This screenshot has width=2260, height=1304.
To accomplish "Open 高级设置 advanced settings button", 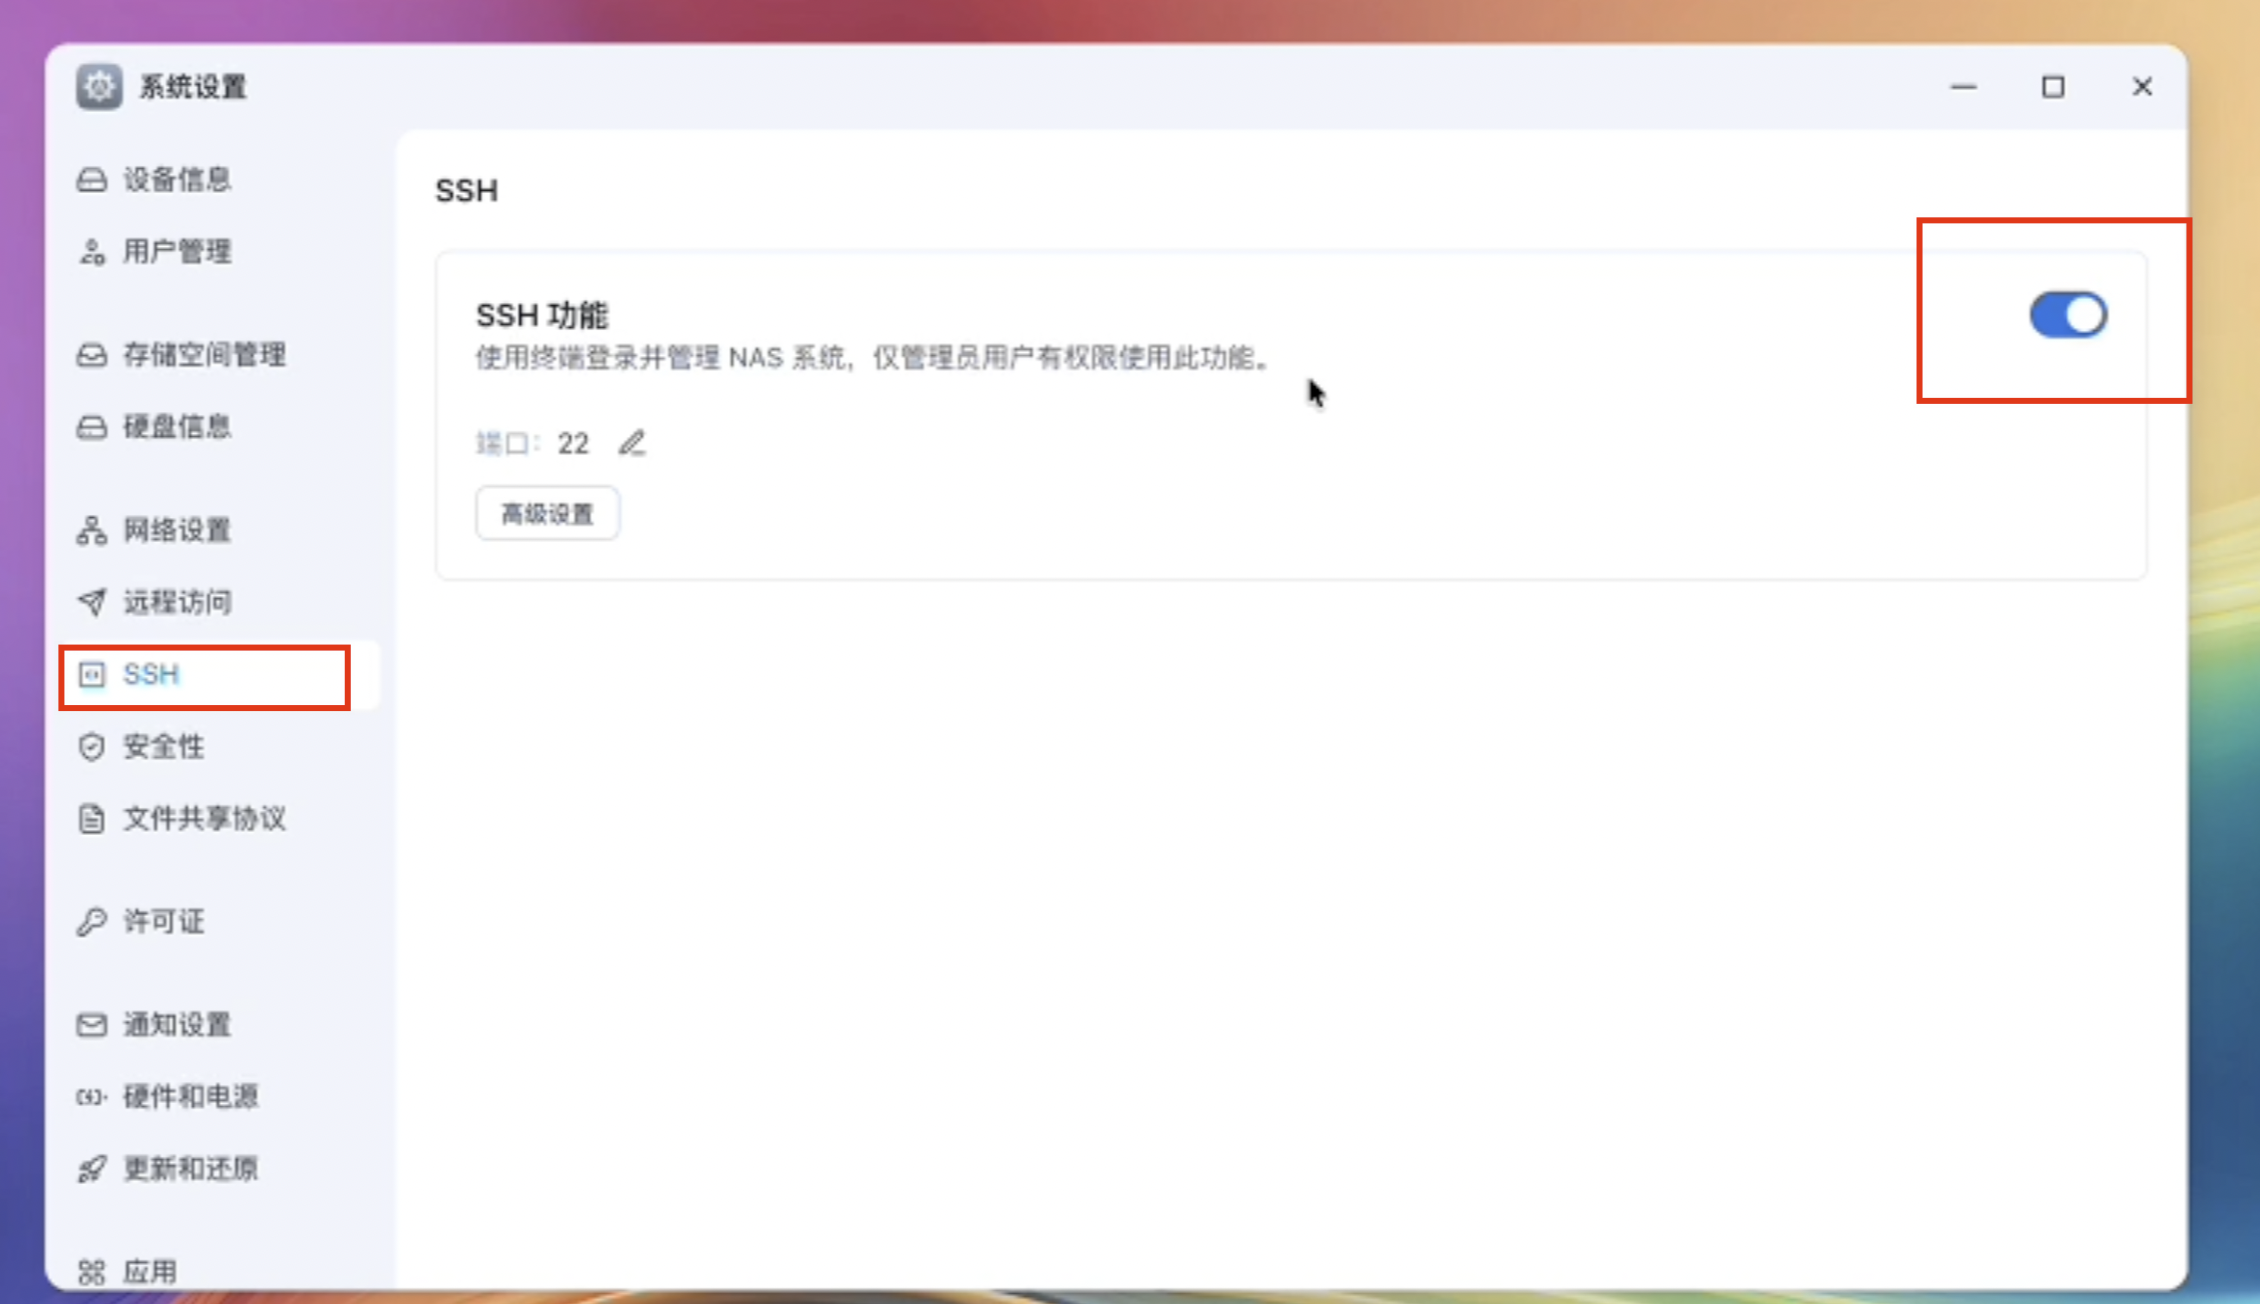I will [547, 514].
